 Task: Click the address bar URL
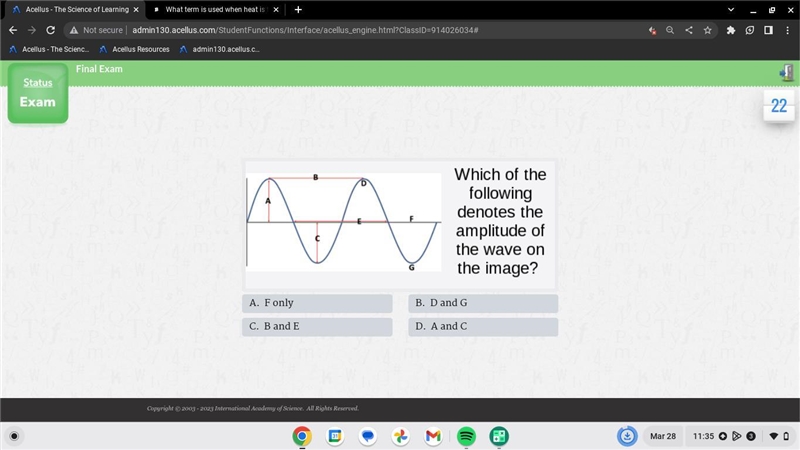tap(305, 30)
